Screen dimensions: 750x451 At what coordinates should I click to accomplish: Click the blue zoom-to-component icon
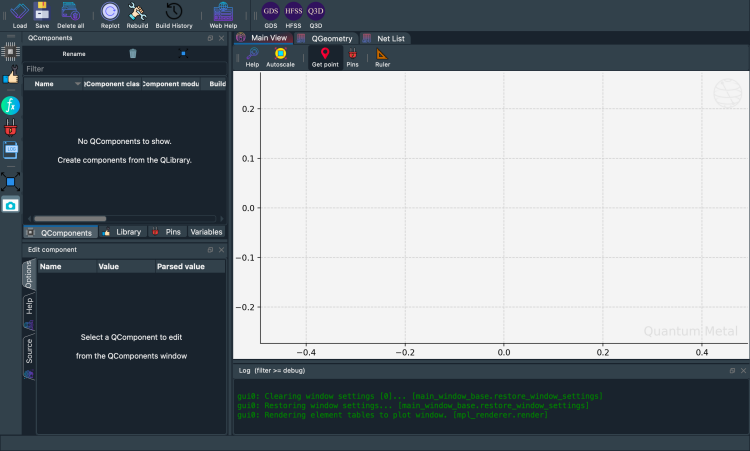coord(183,54)
